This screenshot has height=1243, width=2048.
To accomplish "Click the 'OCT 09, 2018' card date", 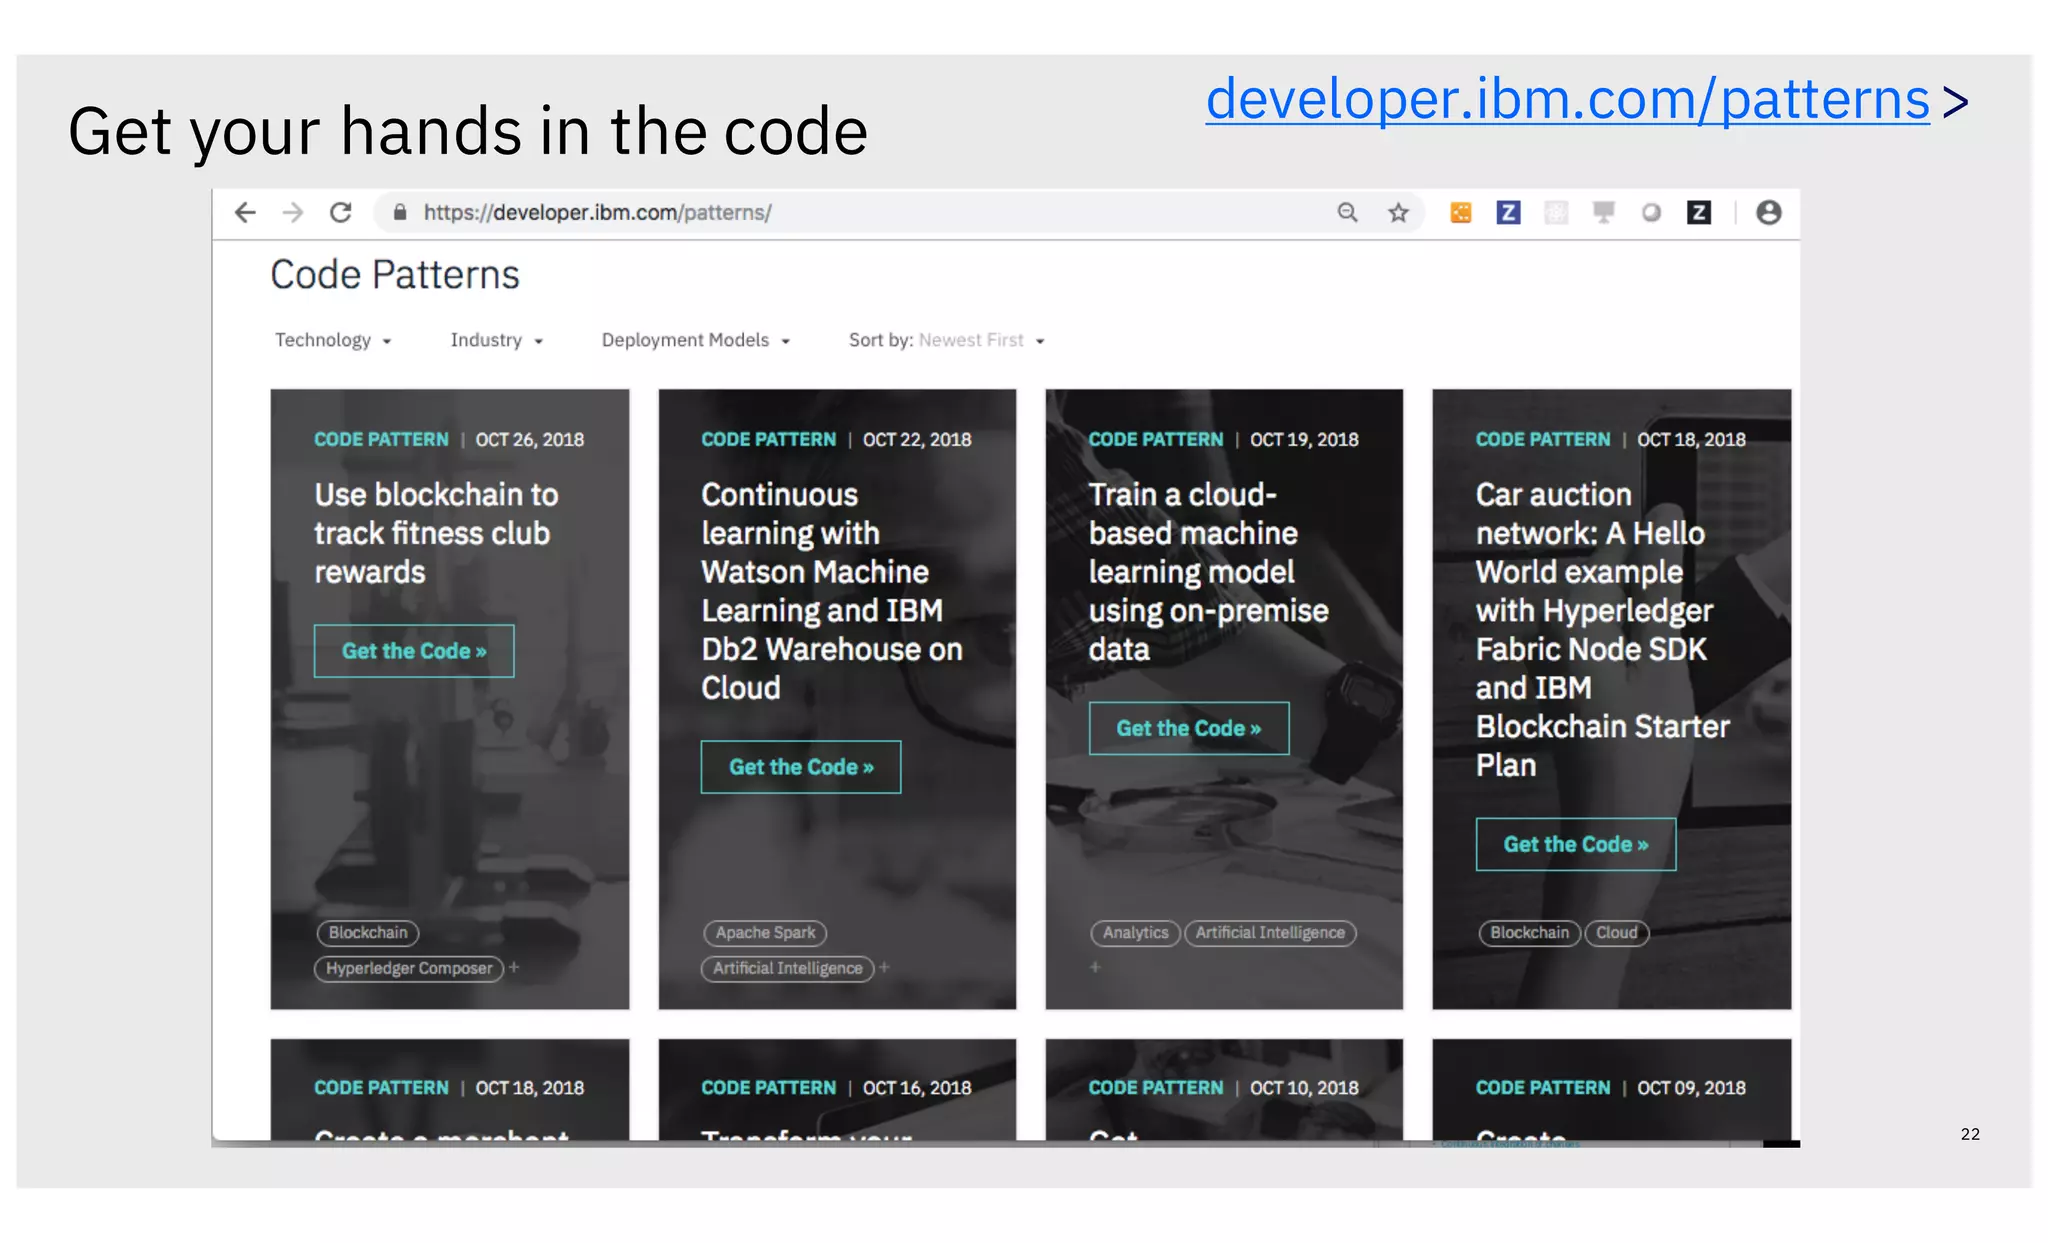I will tap(1691, 1087).
